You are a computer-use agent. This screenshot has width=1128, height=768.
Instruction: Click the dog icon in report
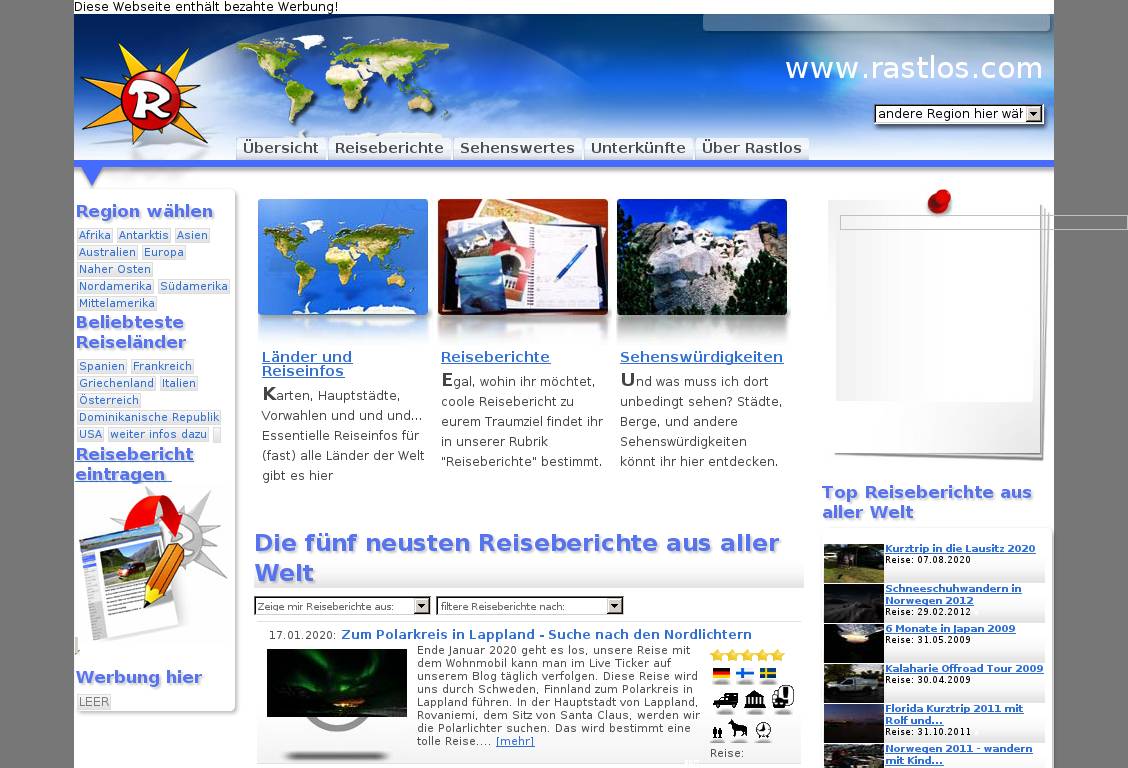click(738, 730)
